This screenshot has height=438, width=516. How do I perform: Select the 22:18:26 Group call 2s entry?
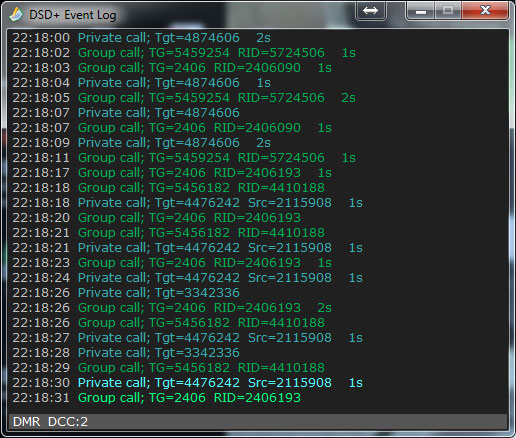pyautogui.click(x=172, y=308)
